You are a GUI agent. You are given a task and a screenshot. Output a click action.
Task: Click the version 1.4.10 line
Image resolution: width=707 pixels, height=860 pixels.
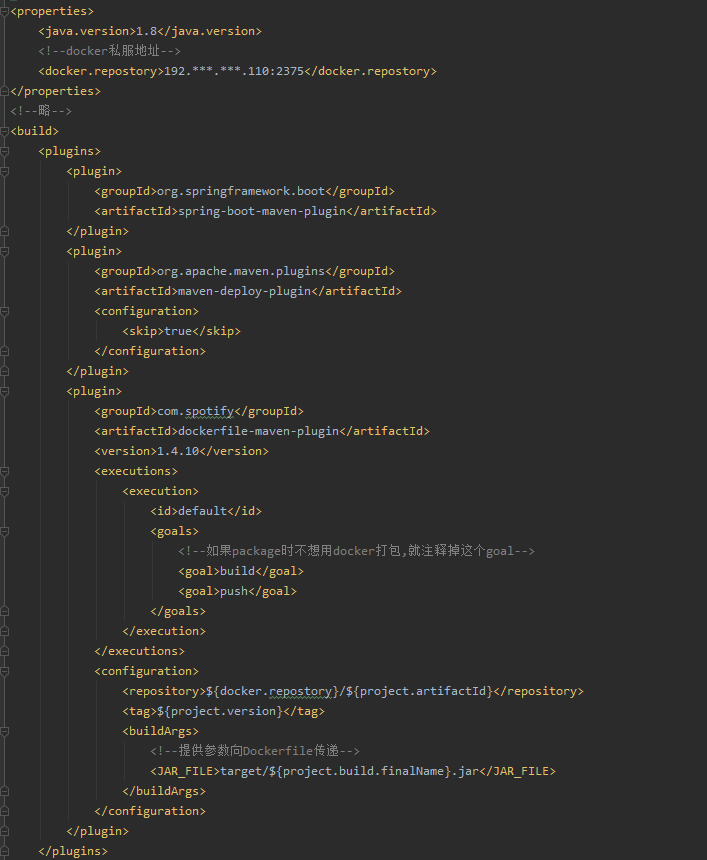coord(182,451)
